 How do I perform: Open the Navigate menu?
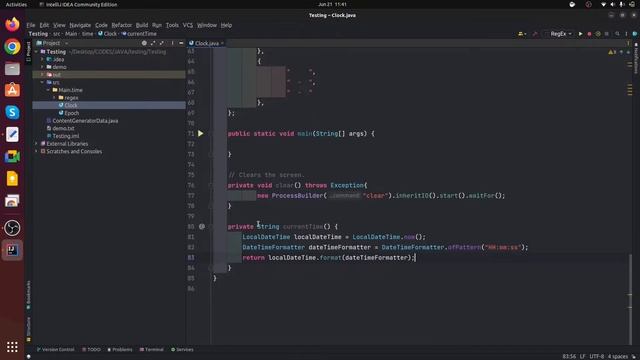coord(80,25)
